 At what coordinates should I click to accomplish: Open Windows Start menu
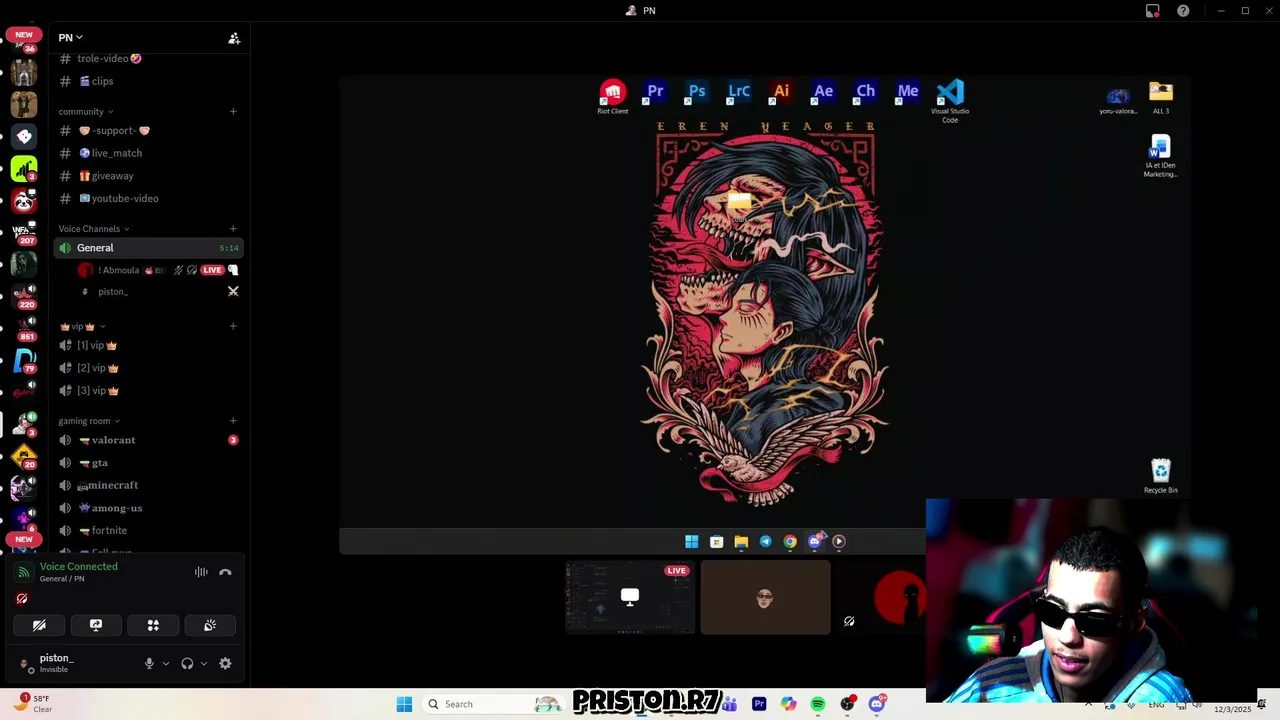pos(404,704)
